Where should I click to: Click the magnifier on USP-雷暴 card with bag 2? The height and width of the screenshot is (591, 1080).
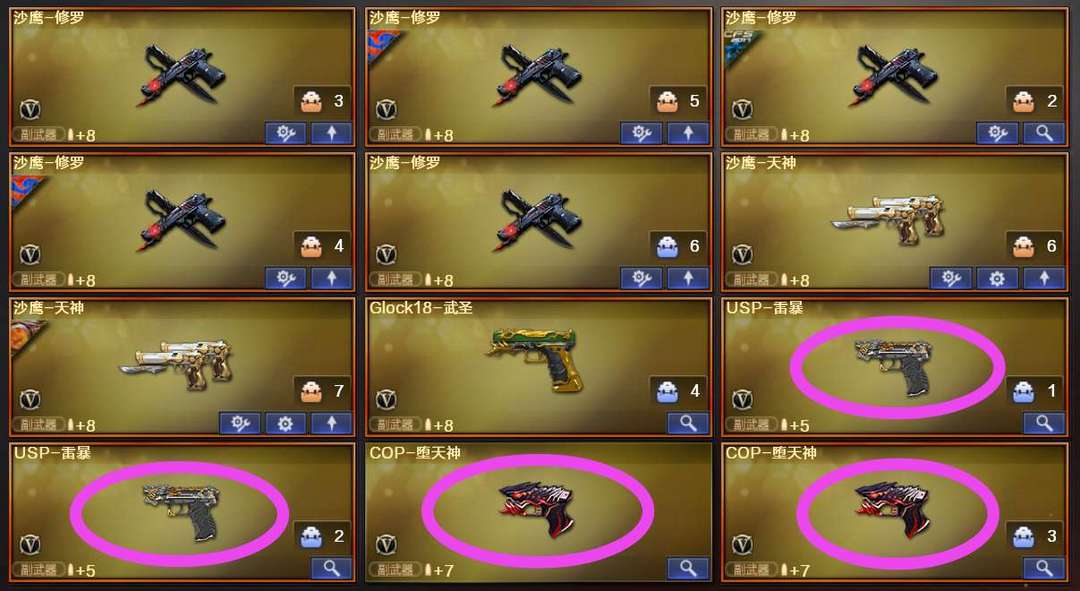332,568
